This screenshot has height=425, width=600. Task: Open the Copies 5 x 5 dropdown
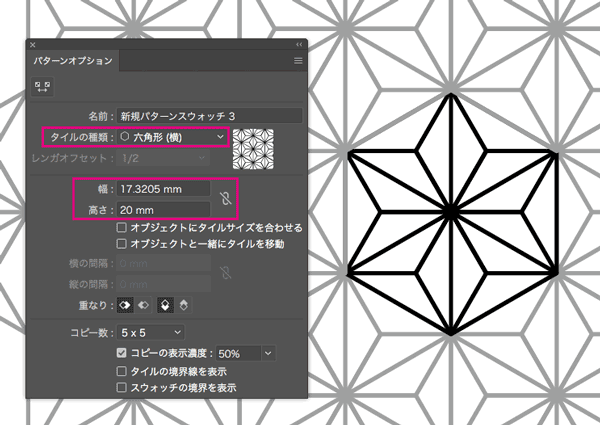point(151,332)
